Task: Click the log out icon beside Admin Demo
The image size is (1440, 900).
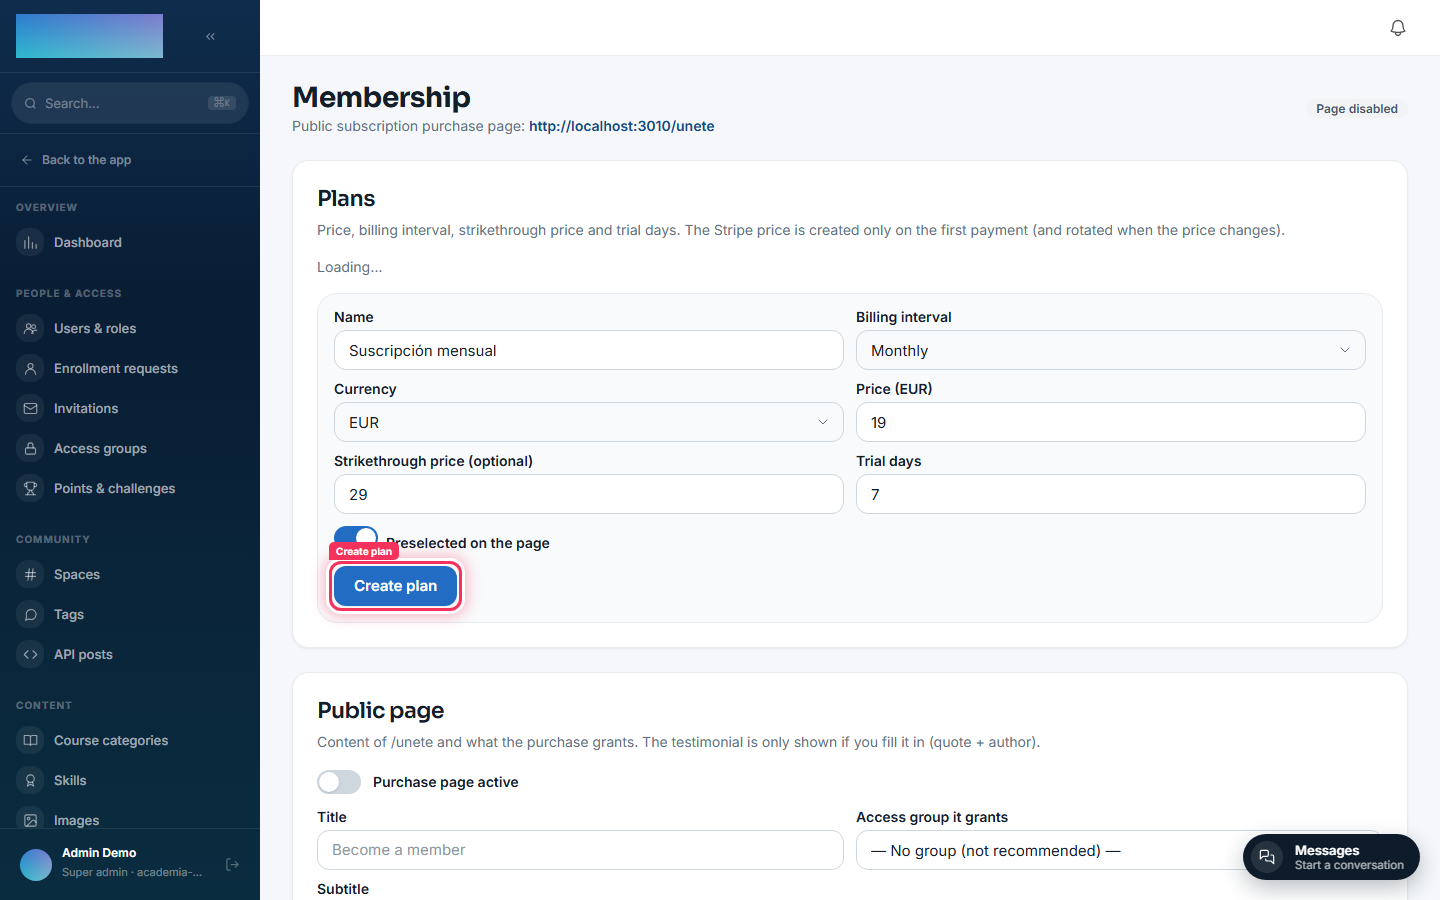Action: (x=232, y=864)
